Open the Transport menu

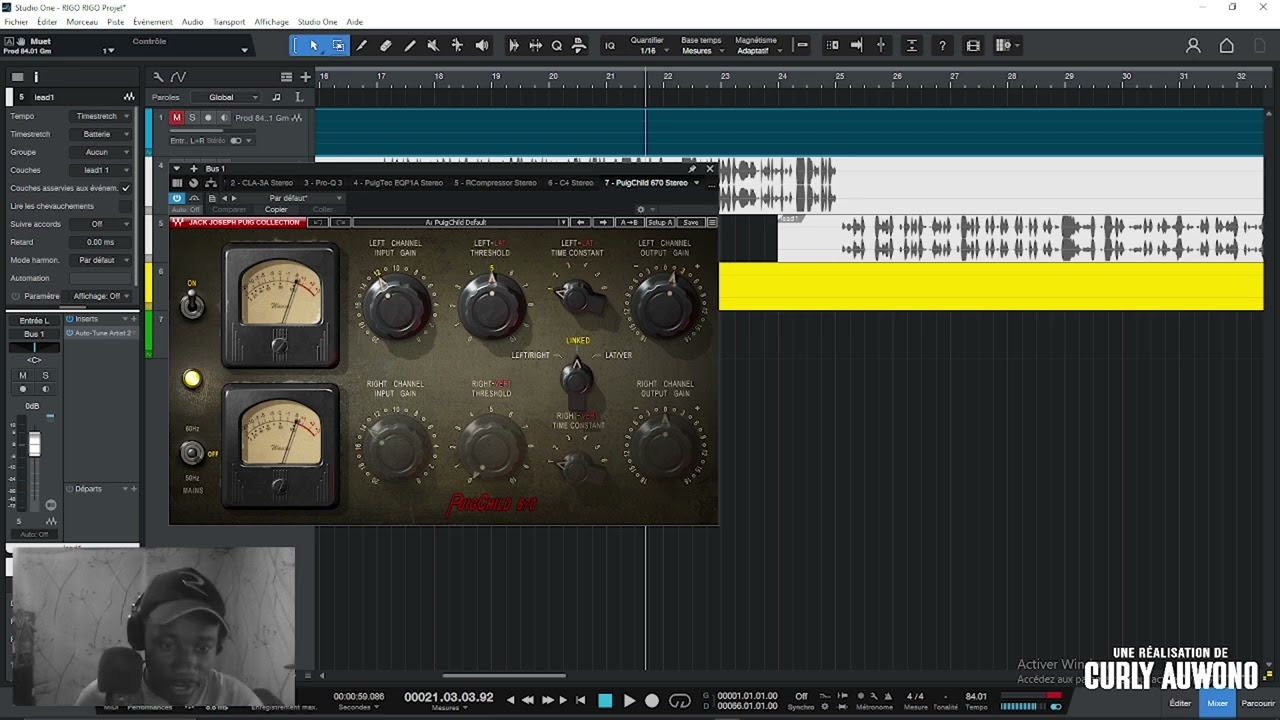point(229,22)
